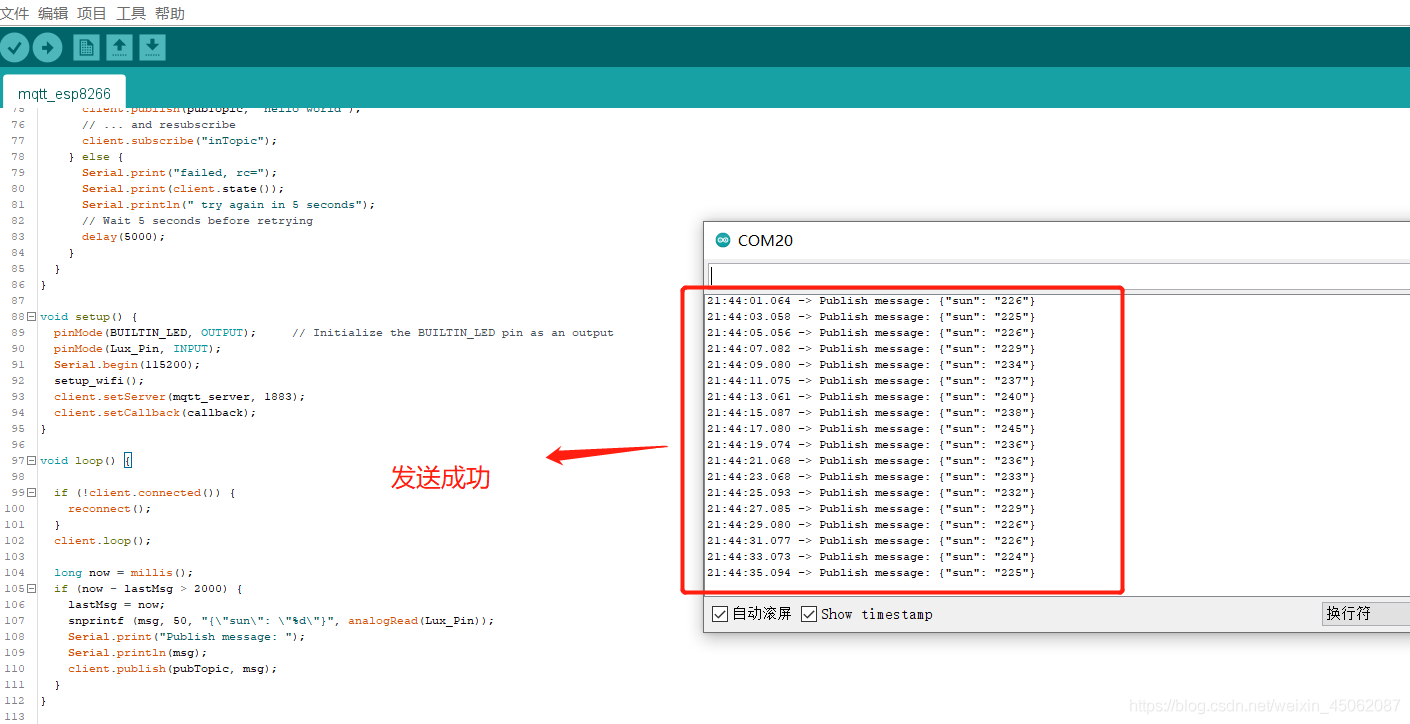1410x724 pixels.
Task: Click the Upload arrow button
Action: click(48, 47)
